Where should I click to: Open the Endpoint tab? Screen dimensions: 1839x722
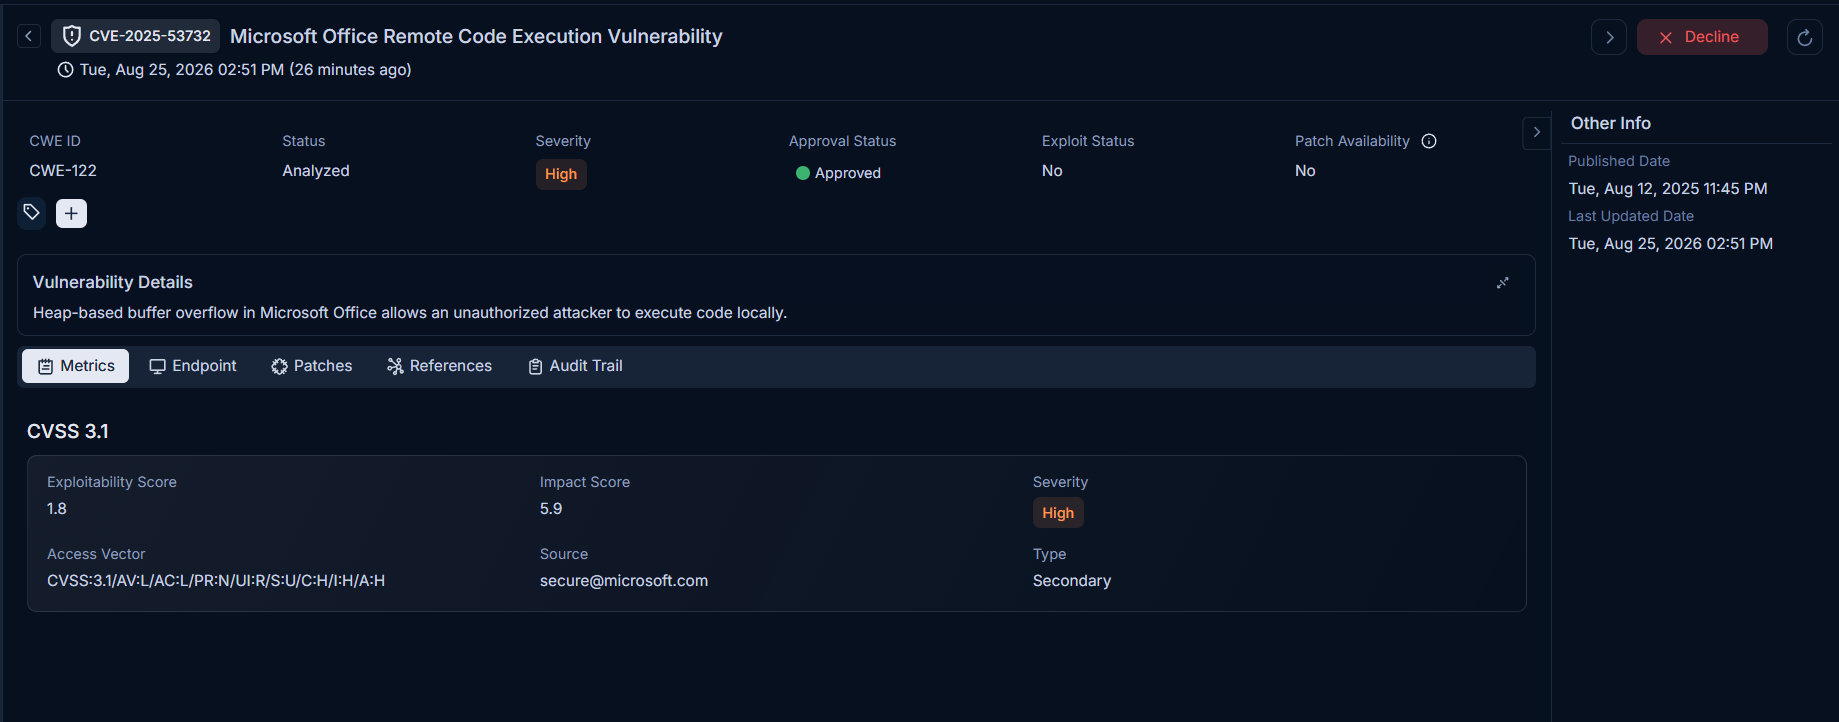(x=193, y=366)
